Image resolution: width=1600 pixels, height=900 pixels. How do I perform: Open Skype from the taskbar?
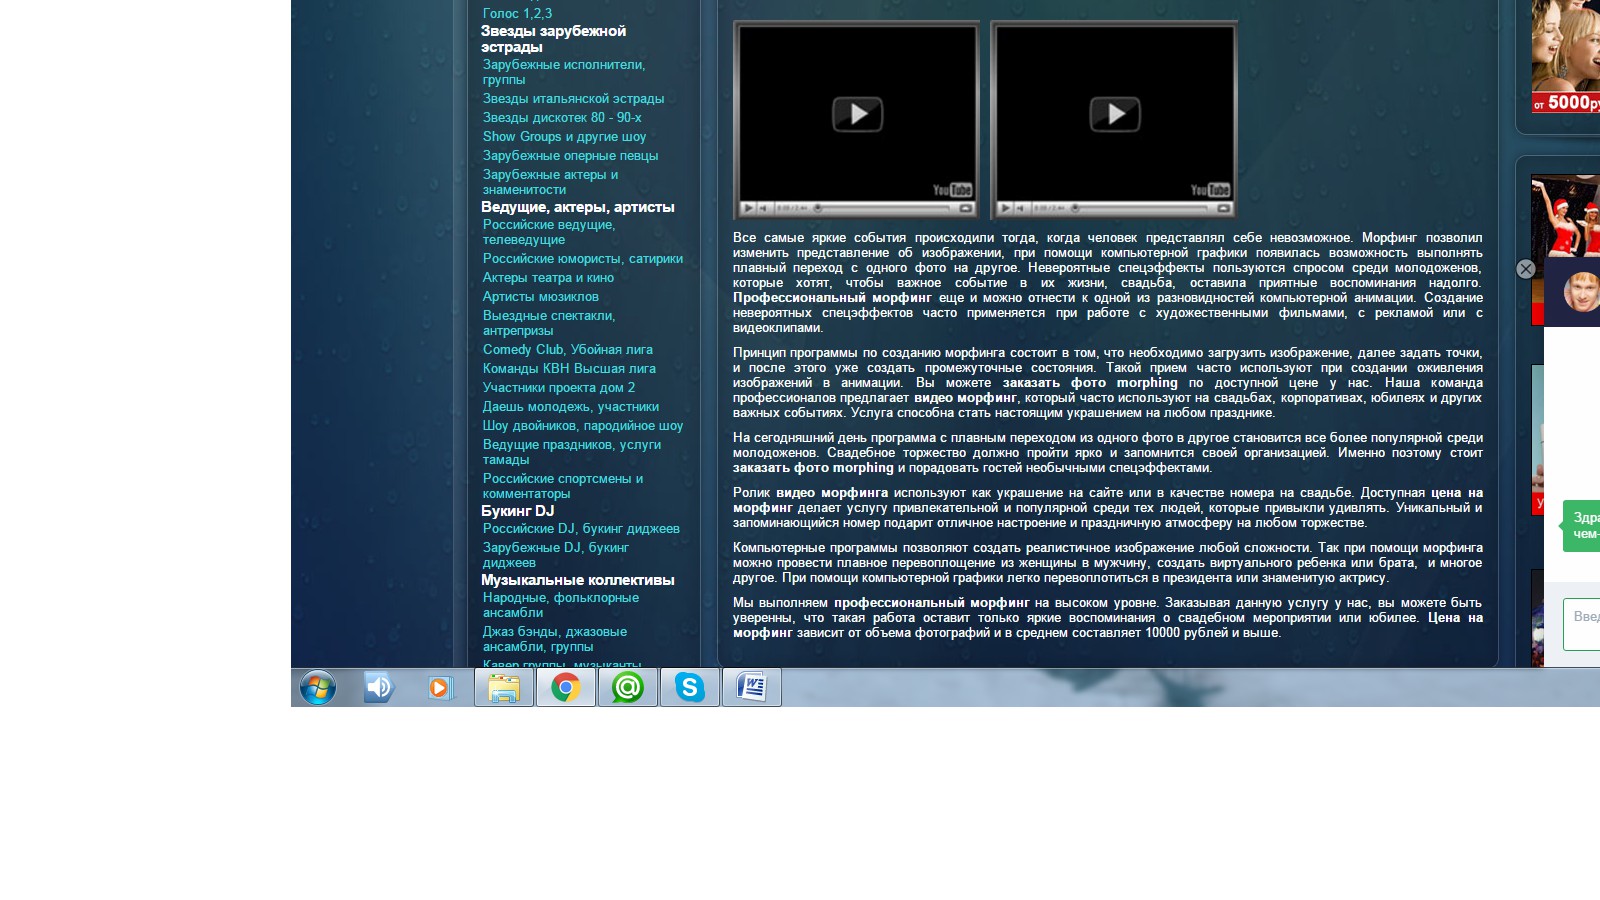coord(690,687)
